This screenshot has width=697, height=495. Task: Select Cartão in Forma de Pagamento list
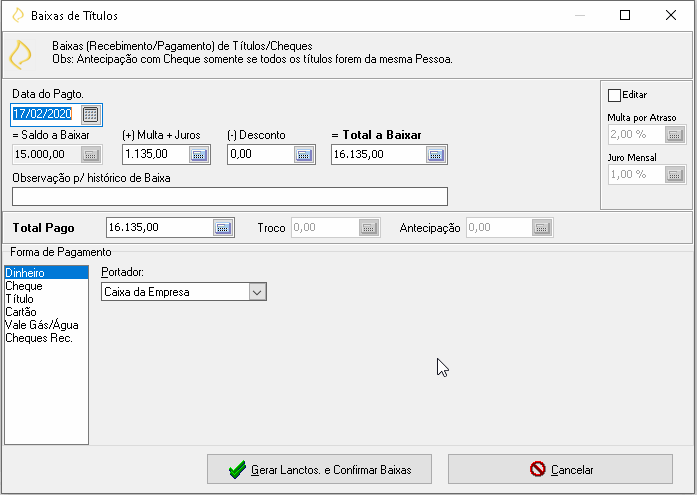click(x=21, y=312)
